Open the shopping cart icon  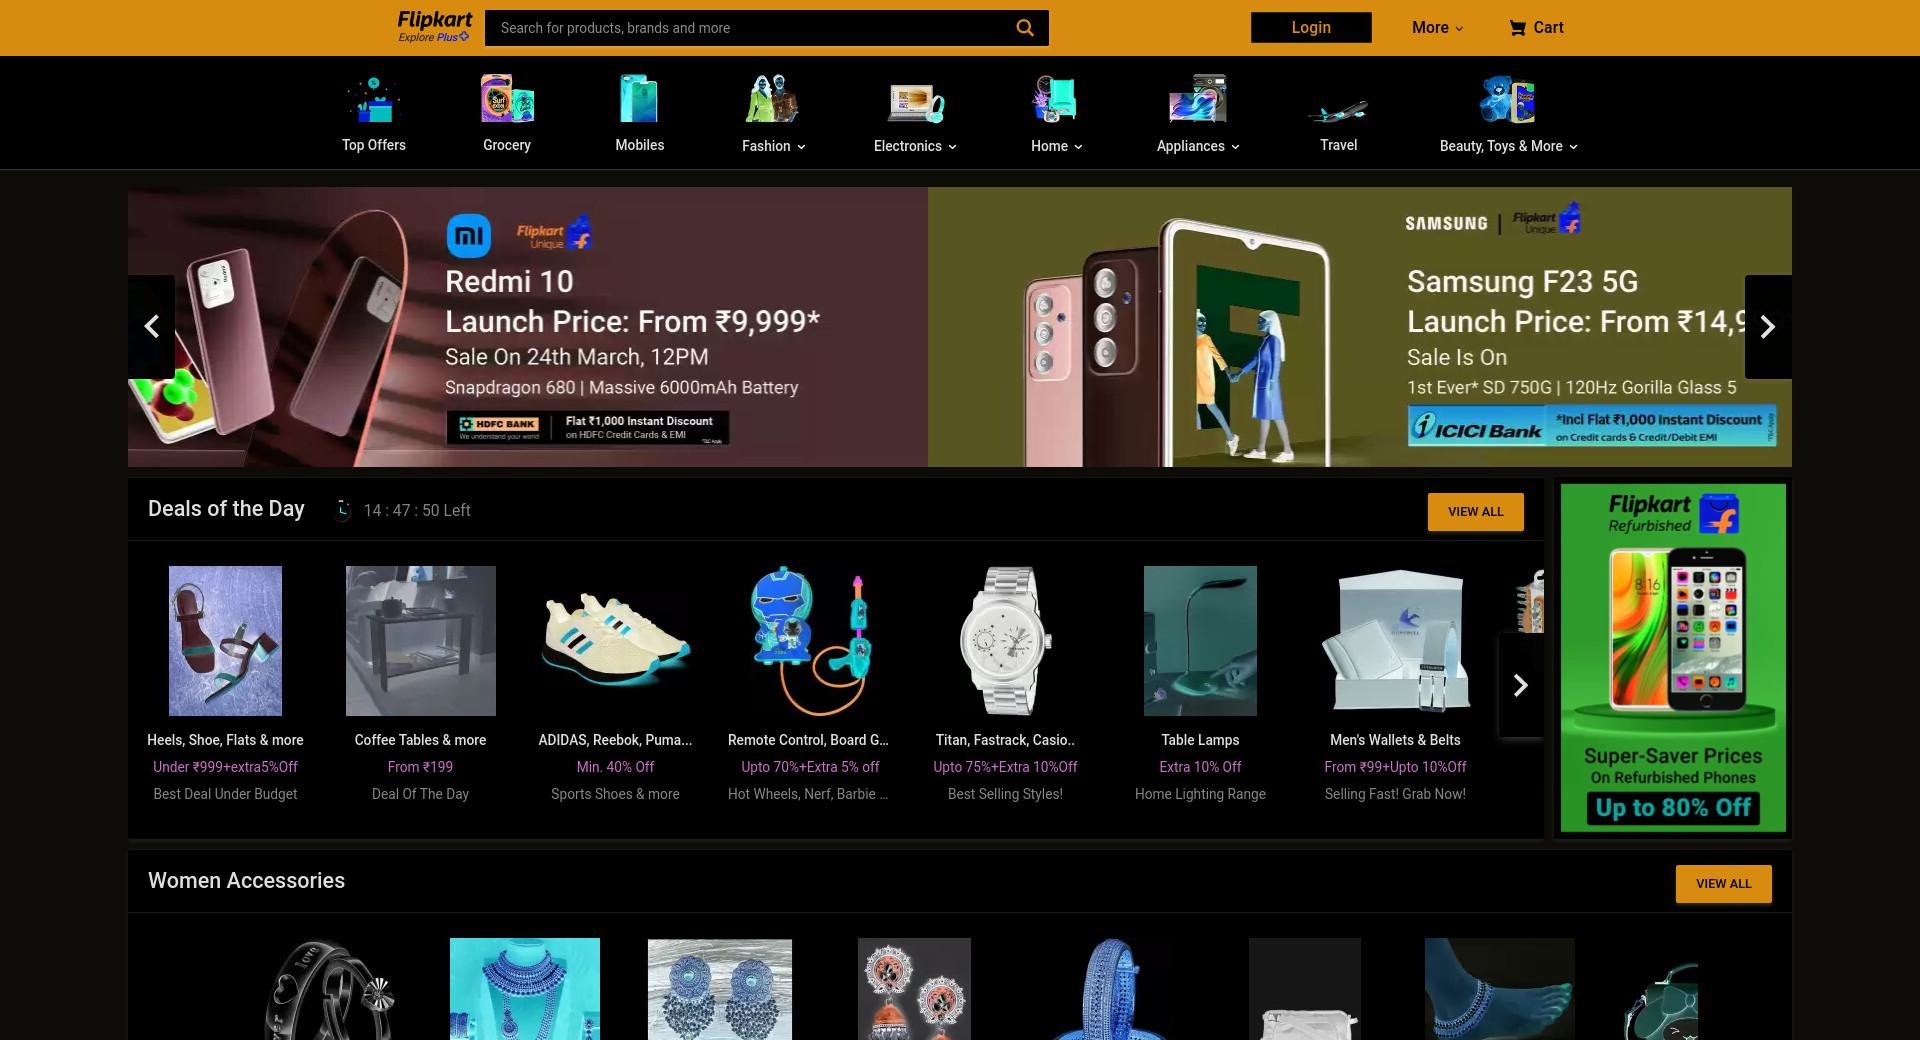point(1517,28)
